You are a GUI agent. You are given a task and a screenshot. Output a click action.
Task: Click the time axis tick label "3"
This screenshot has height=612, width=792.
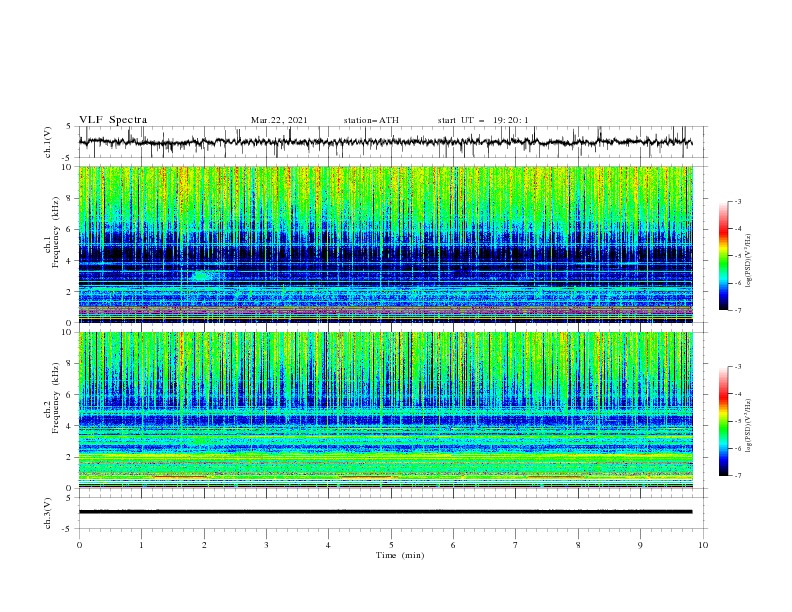(x=266, y=545)
